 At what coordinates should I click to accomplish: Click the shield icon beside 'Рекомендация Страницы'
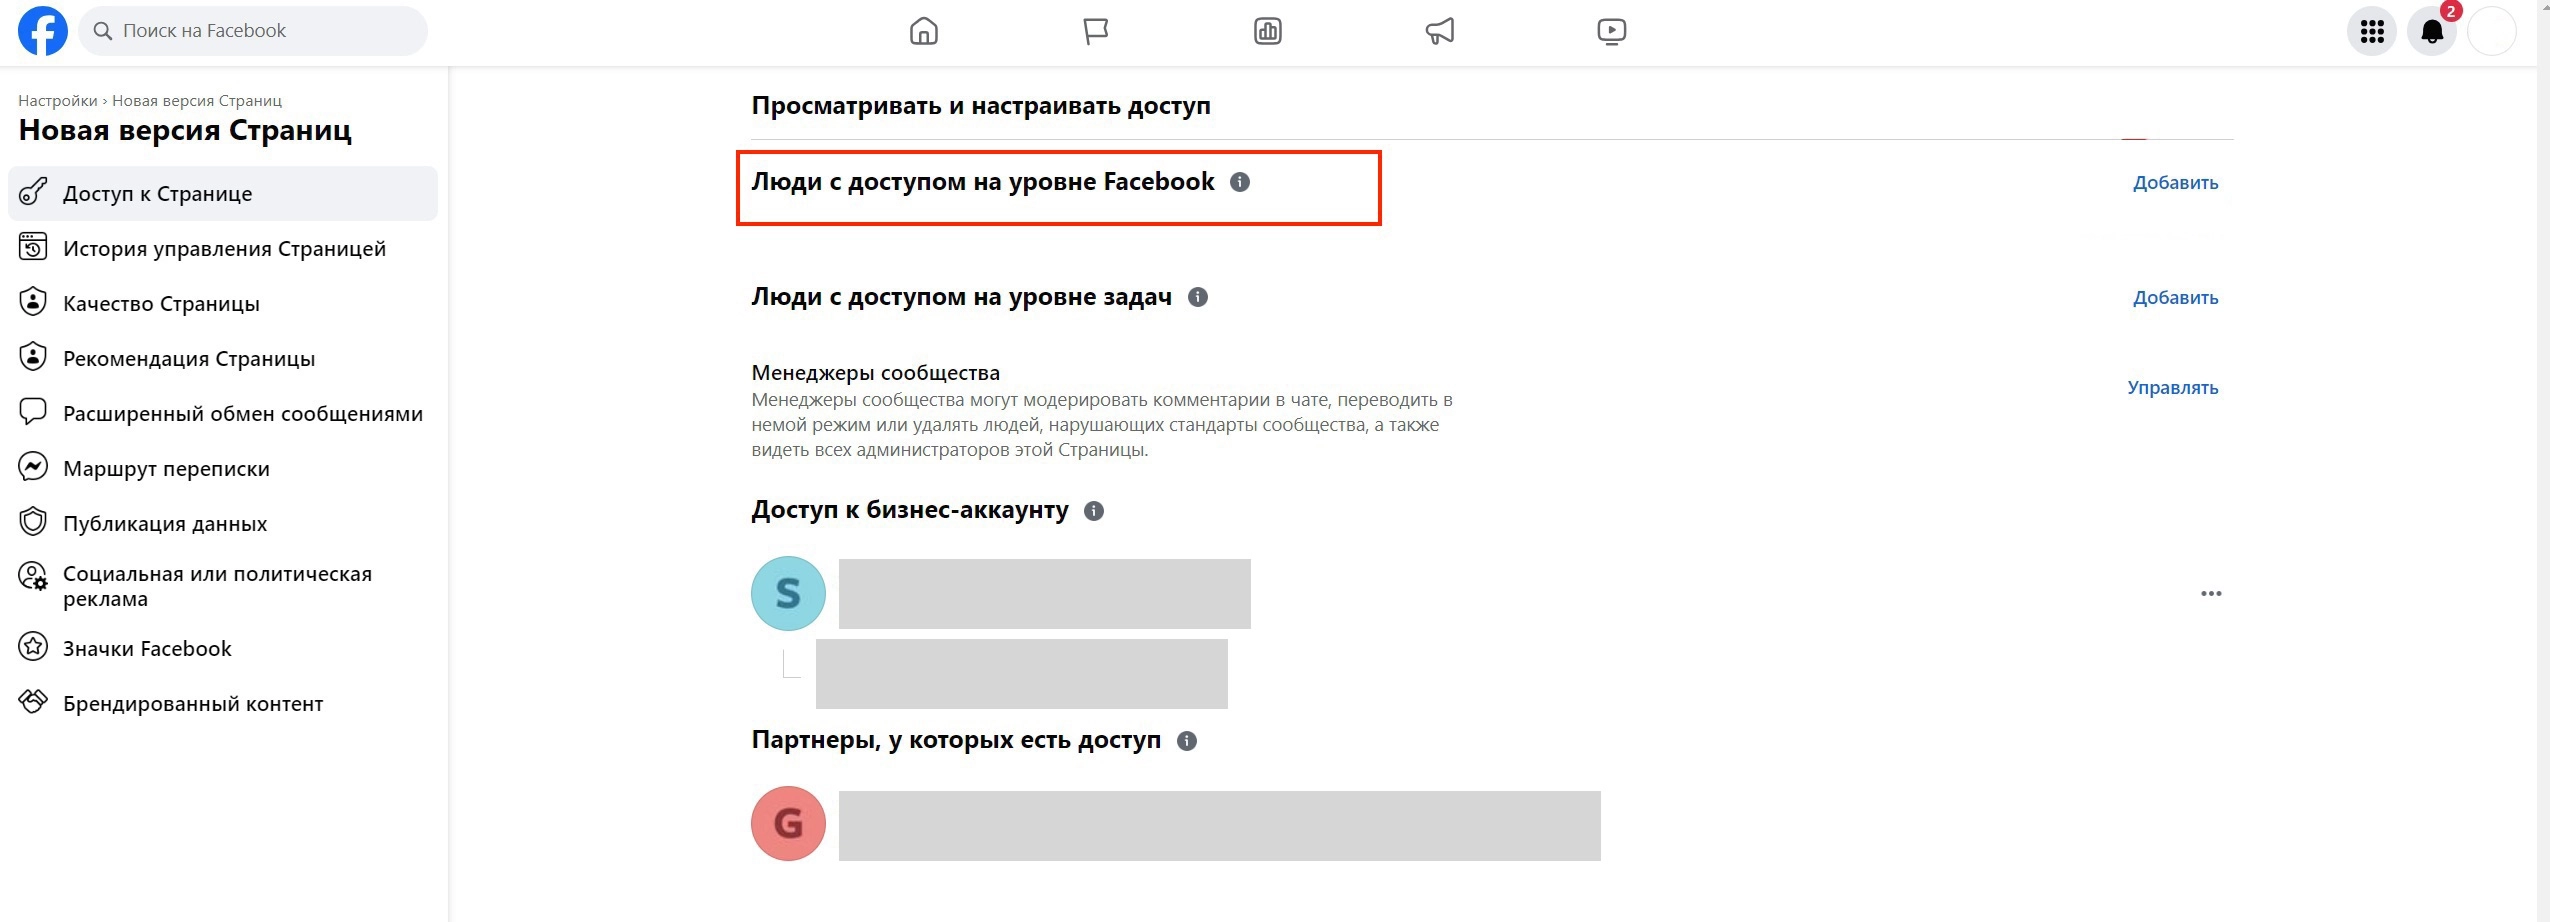33,356
